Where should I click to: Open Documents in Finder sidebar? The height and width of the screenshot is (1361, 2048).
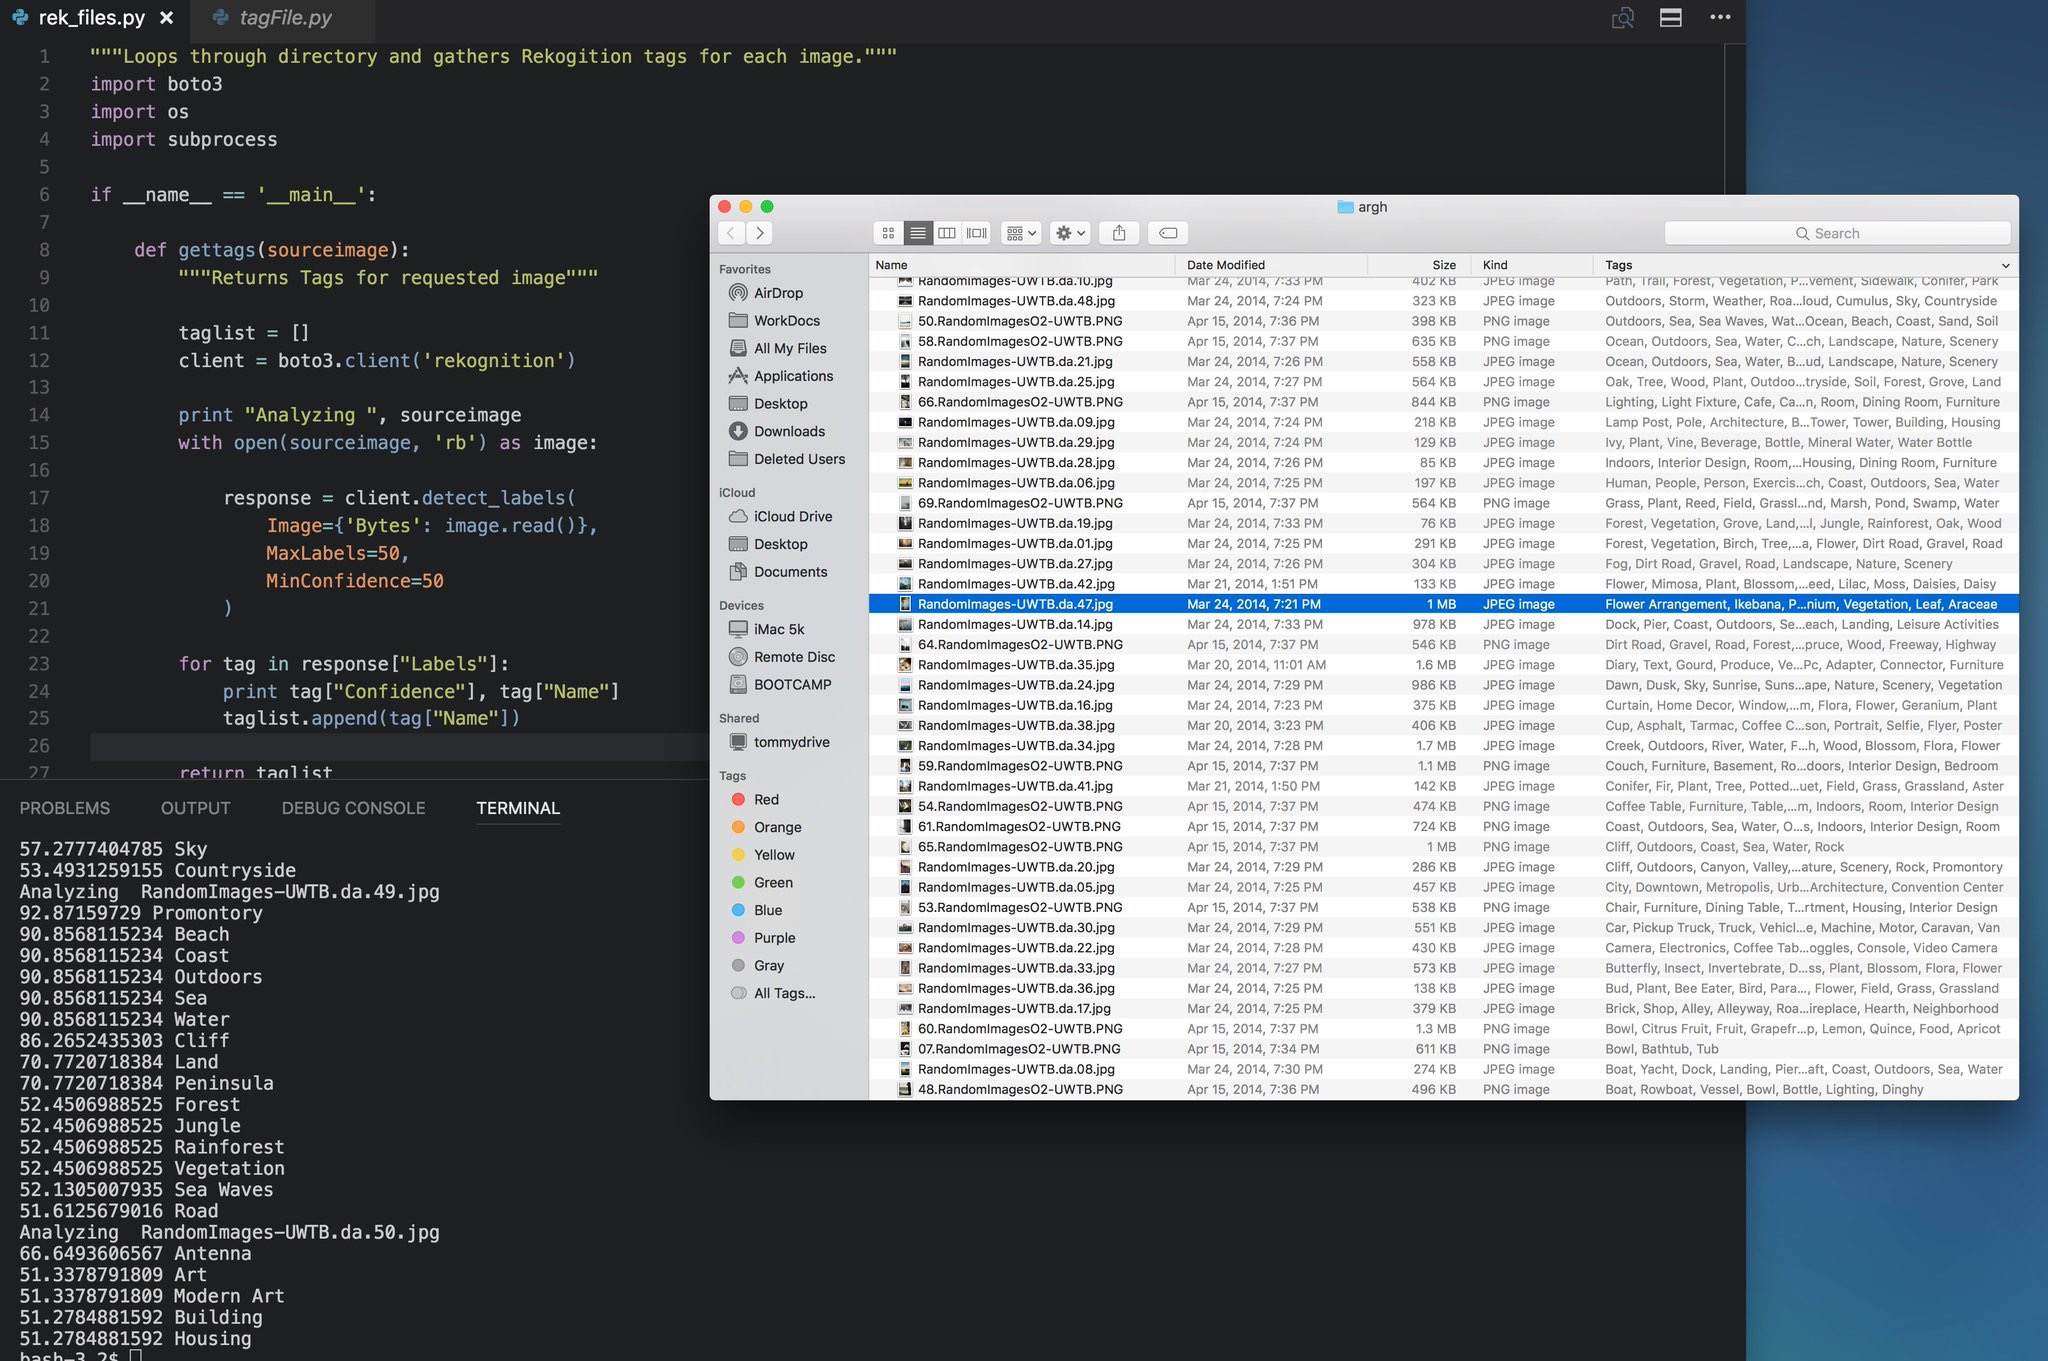[x=790, y=572]
